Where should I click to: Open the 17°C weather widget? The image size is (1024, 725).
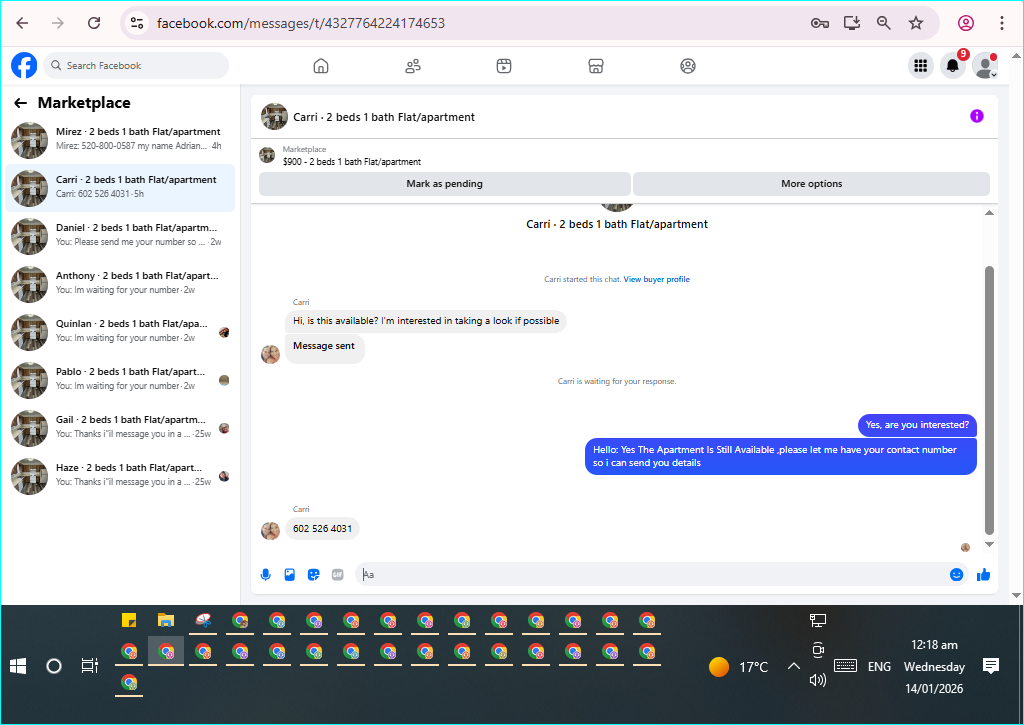[x=739, y=667]
